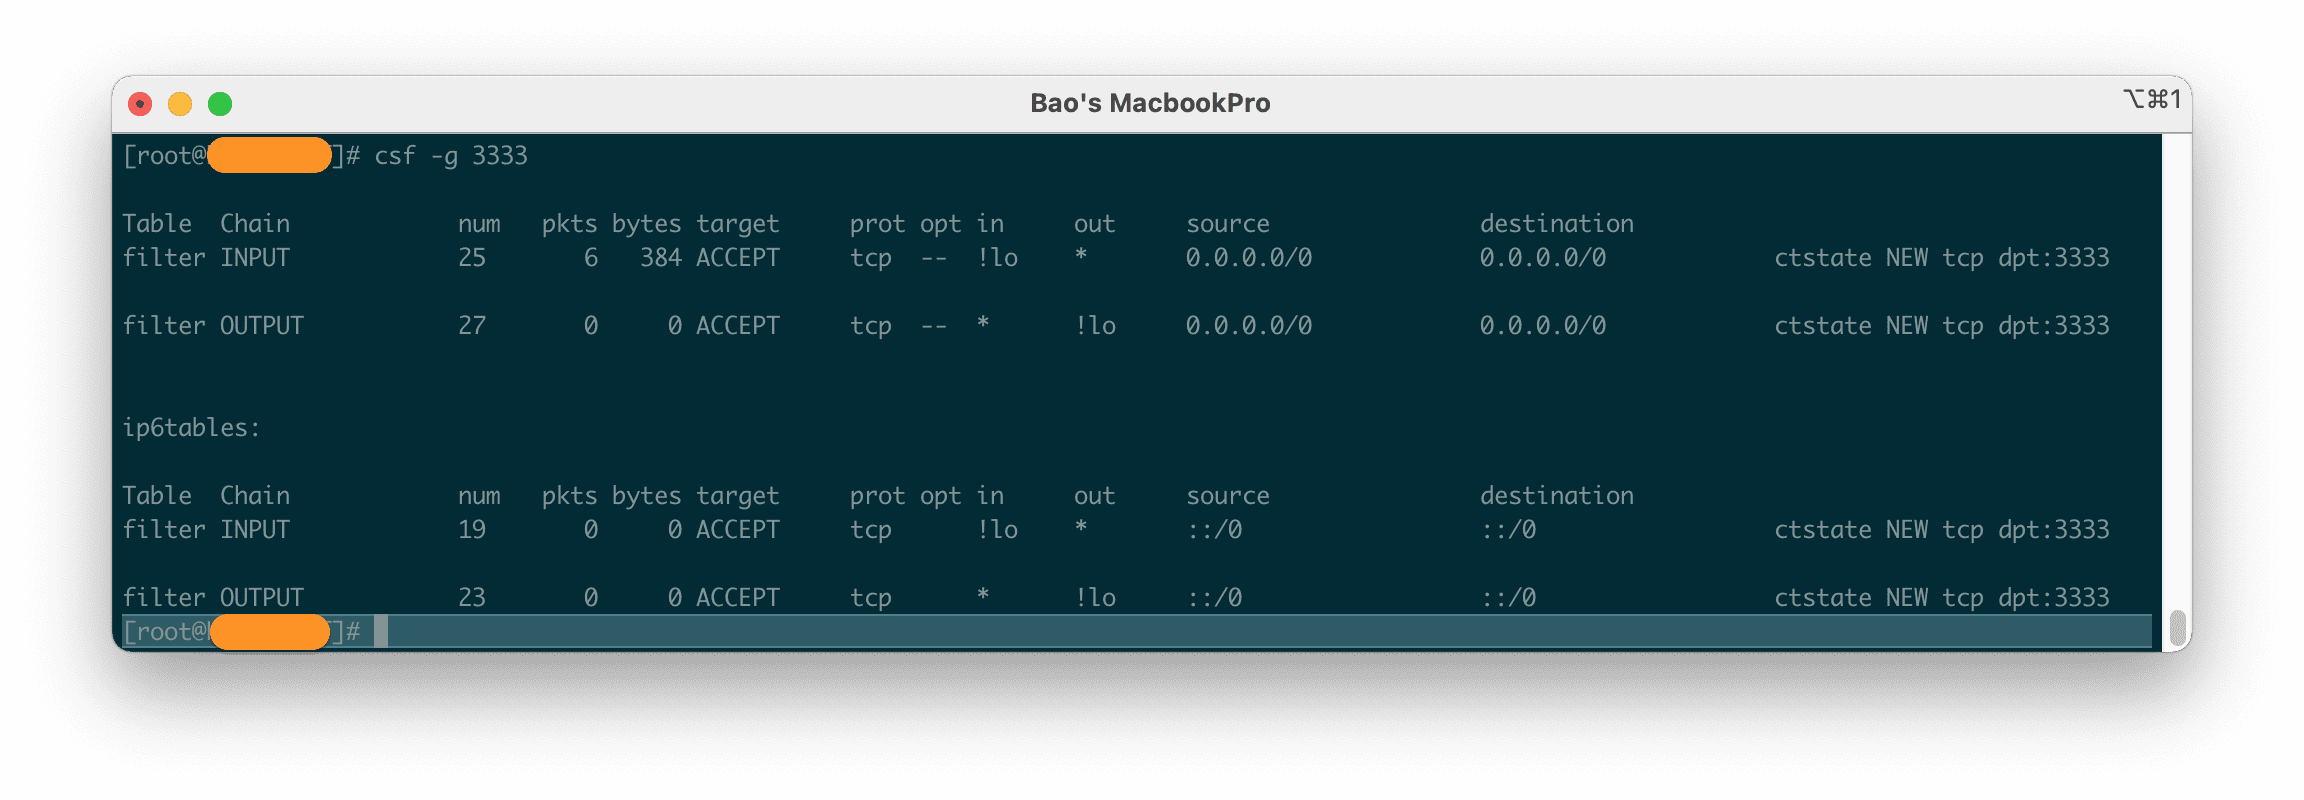The width and height of the screenshot is (2304, 800).
Task: Click rule number 27 in OUTPUT row
Action: point(472,326)
